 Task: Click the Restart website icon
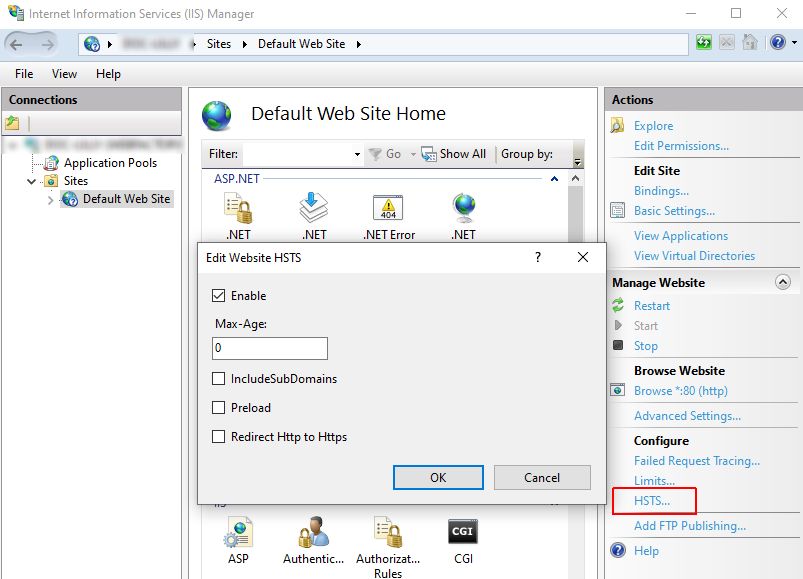[619, 306]
